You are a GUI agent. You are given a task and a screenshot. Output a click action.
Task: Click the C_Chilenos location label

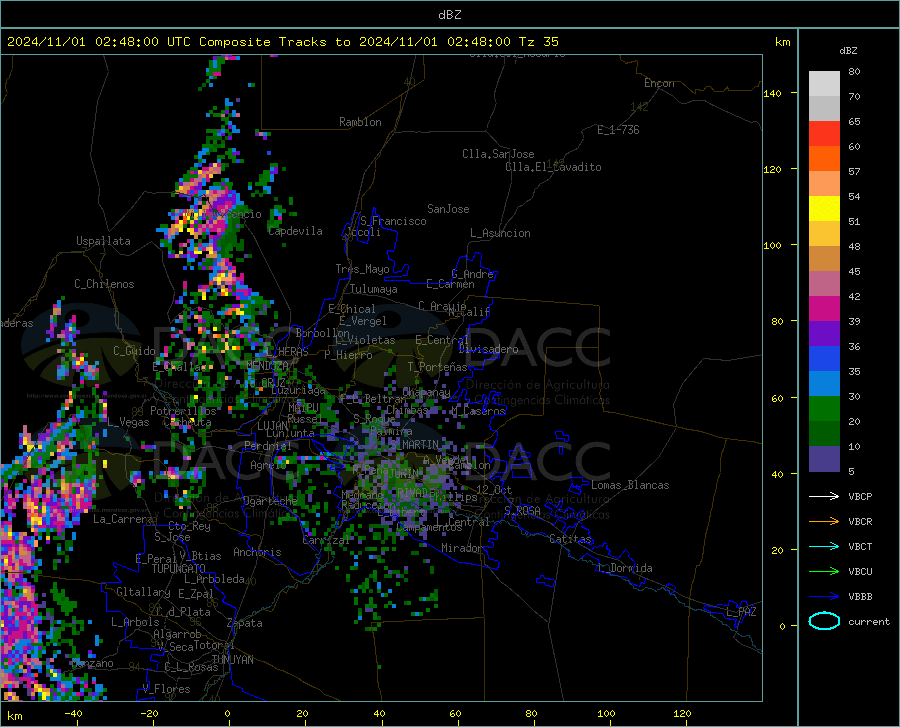pyautogui.click(x=104, y=284)
